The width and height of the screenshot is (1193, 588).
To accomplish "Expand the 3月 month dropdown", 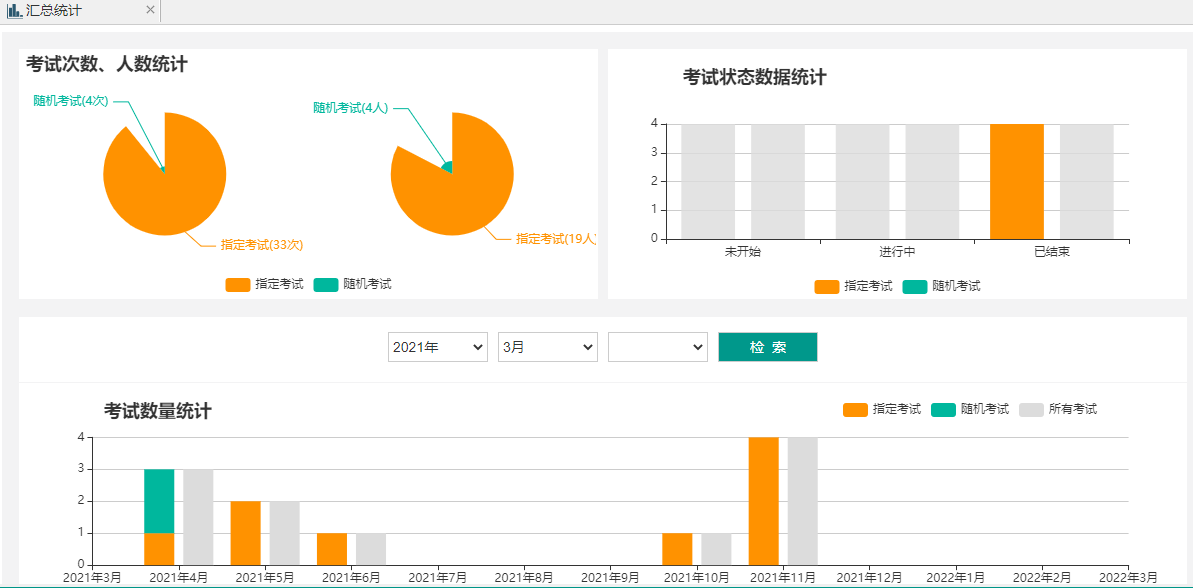I will click(547, 347).
